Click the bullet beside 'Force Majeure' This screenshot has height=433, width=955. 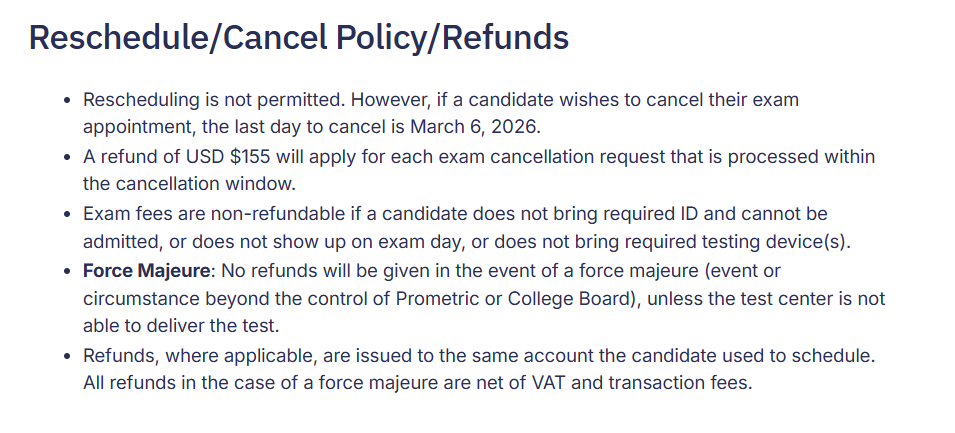pos(68,271)
